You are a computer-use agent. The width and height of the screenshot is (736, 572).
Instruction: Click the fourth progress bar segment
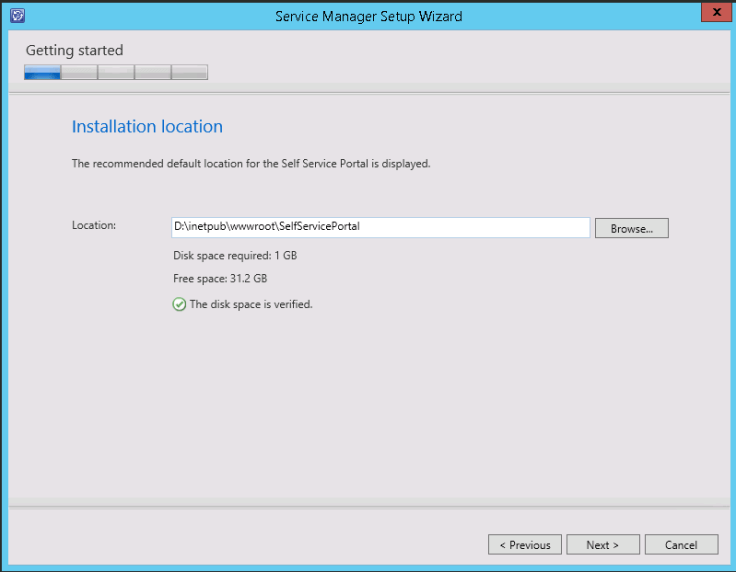(x=153, y=72)
